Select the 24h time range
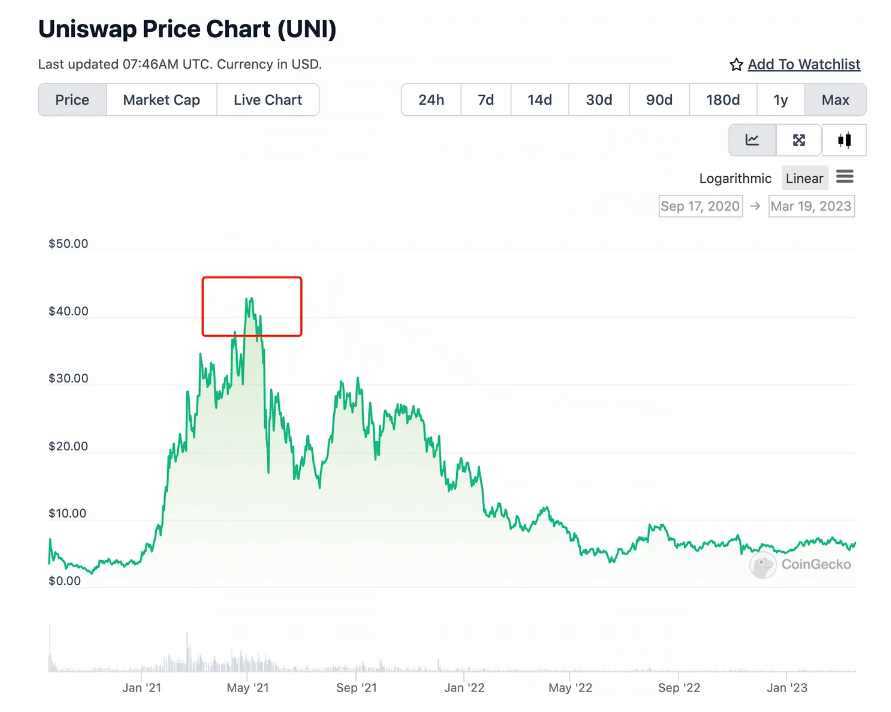This screenshot has height=712, width=891. tap(431, 100)
